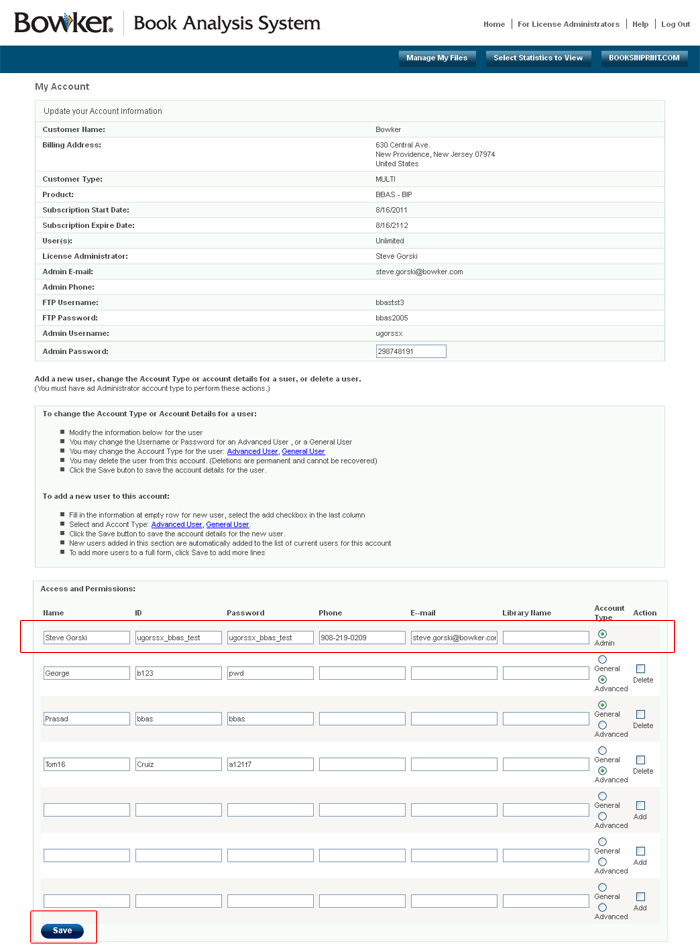Click Name field containing Steve Gorski
The height and width of the screenshot is (948, 700).
tap(86, 637)
